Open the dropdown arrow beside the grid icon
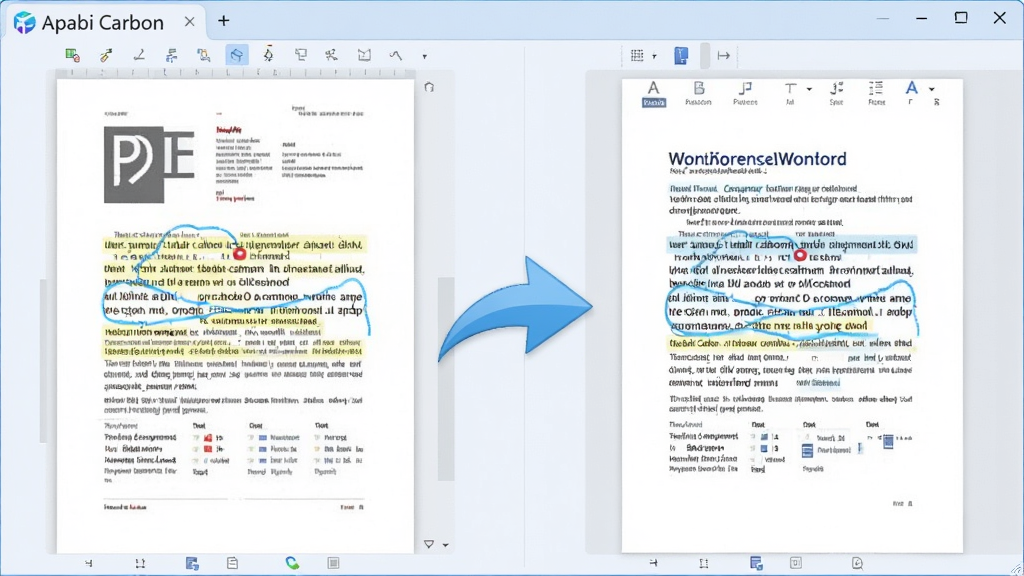Viewport: 1024px width, 576px height. 654,57
